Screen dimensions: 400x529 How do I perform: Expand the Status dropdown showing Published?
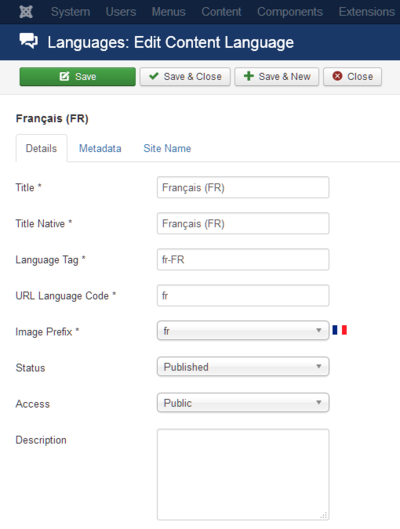pos(243,366)
